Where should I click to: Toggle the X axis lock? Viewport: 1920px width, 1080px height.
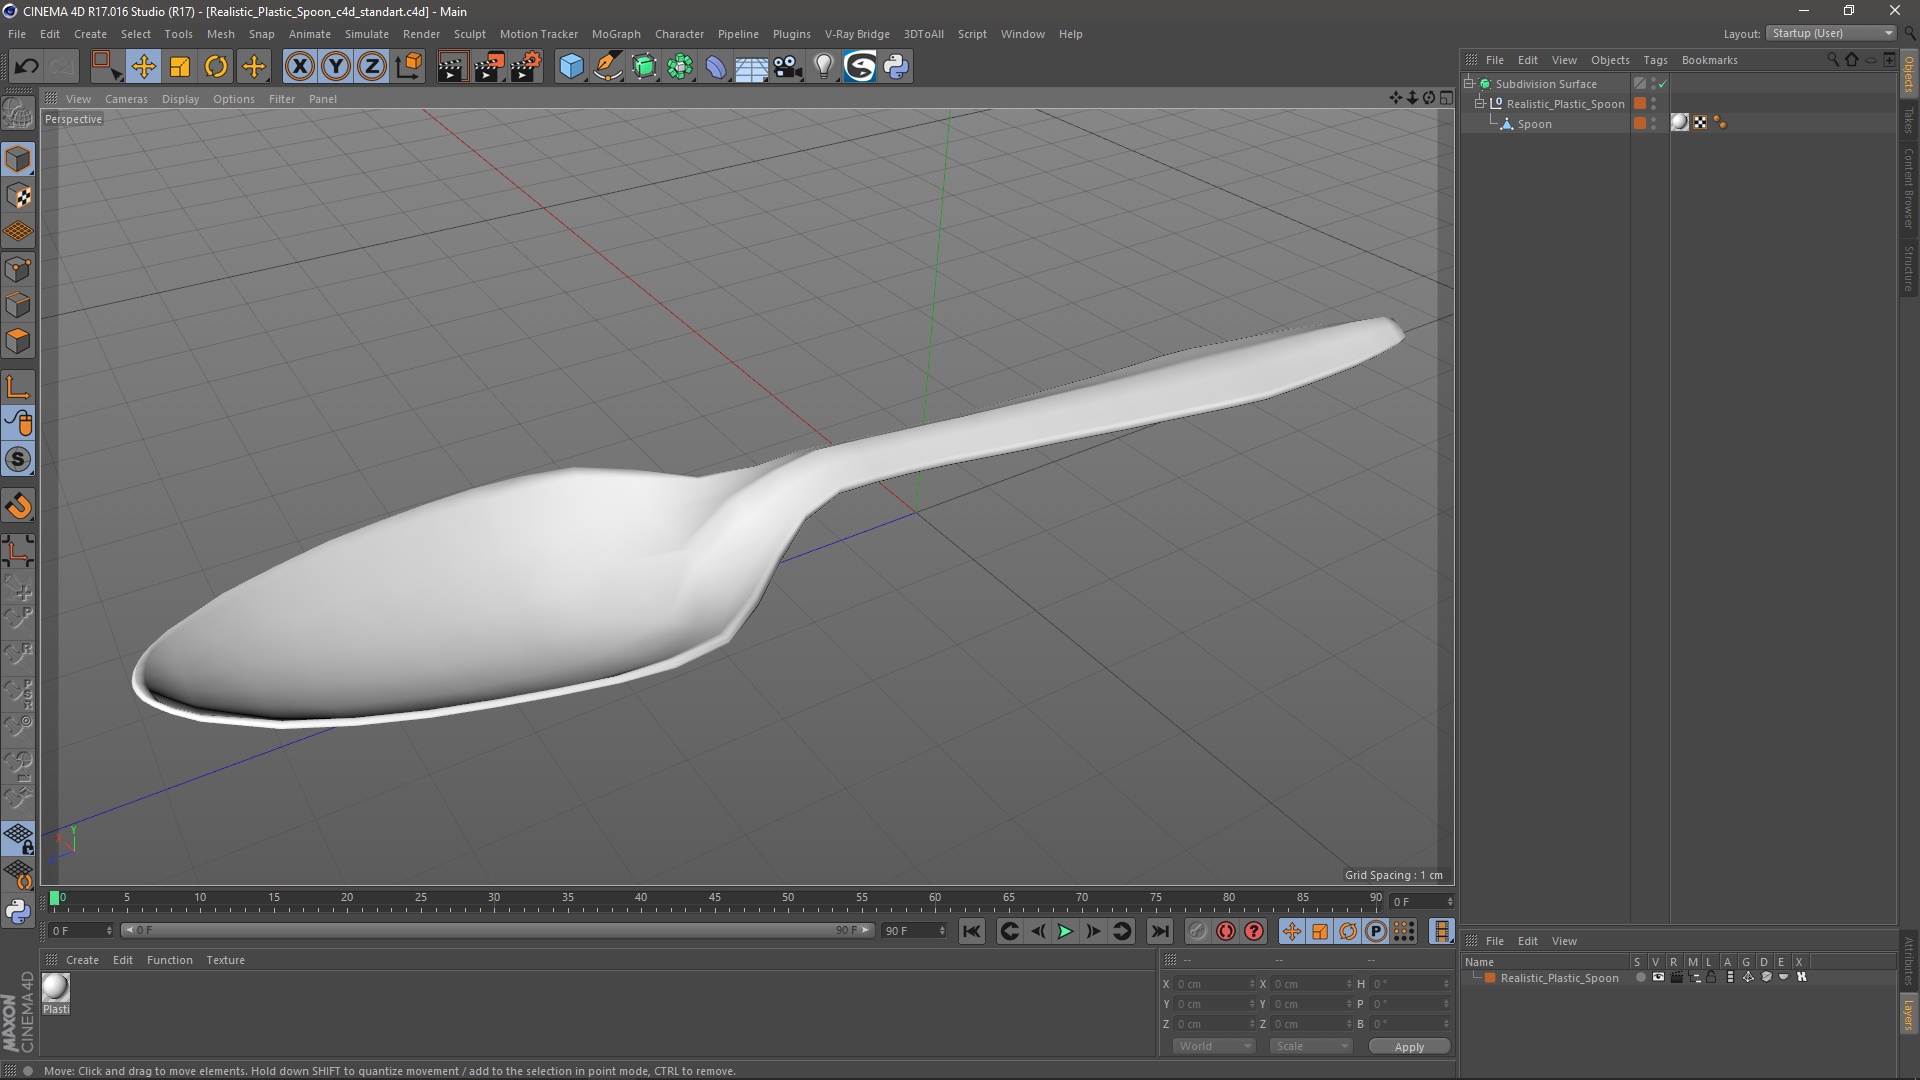[299, 67]
